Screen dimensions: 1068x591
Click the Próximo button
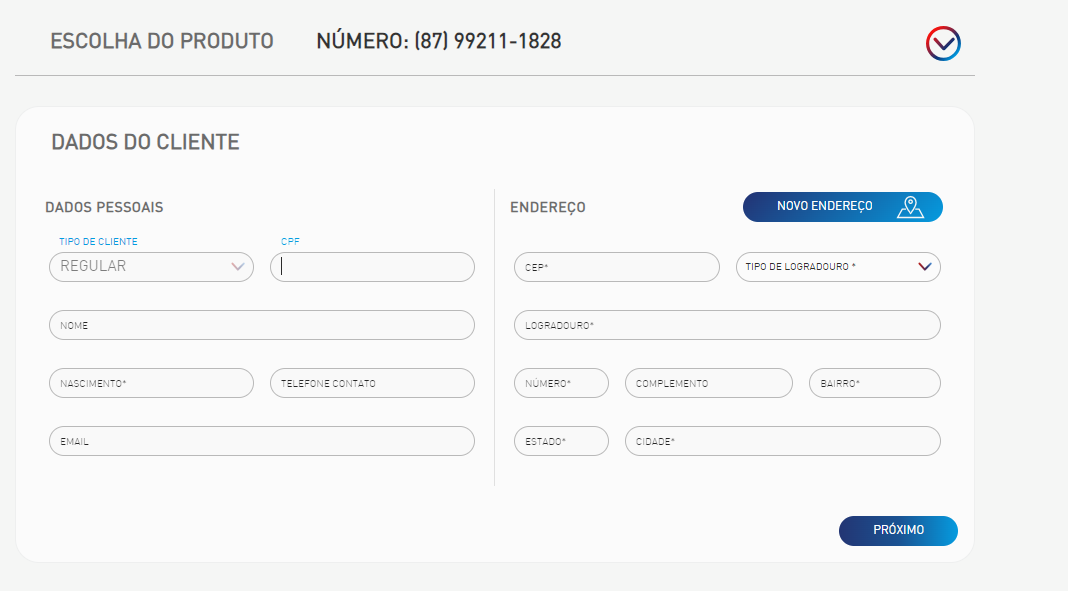pyautogui.click(x=898, y=531)
